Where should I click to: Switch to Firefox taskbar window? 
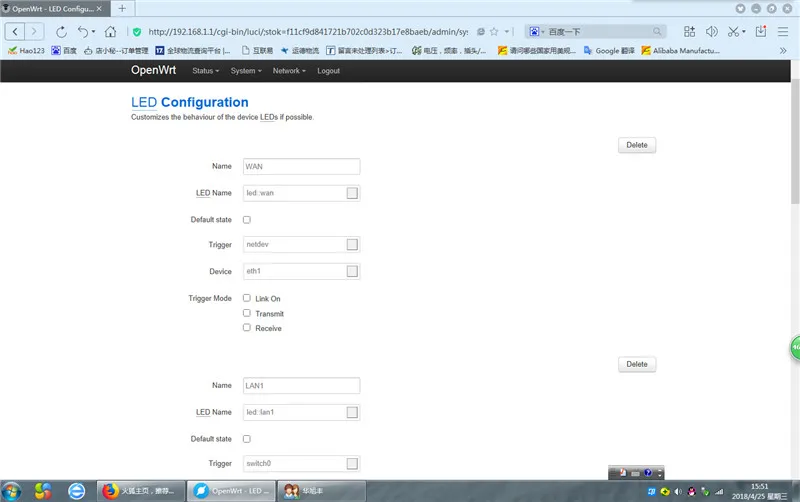[141, 491]
